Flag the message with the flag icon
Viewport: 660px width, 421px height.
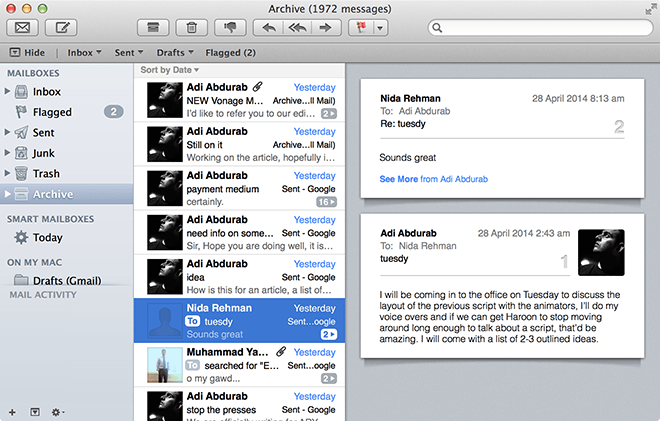point(361,27)
